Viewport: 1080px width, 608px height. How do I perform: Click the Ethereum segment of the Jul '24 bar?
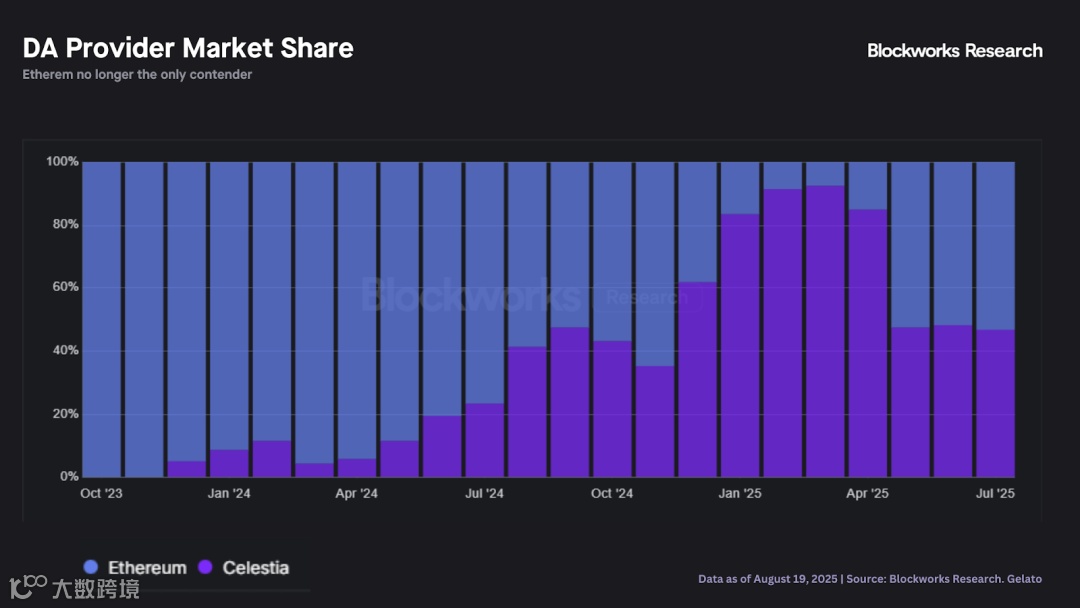[x=485, y=282]
